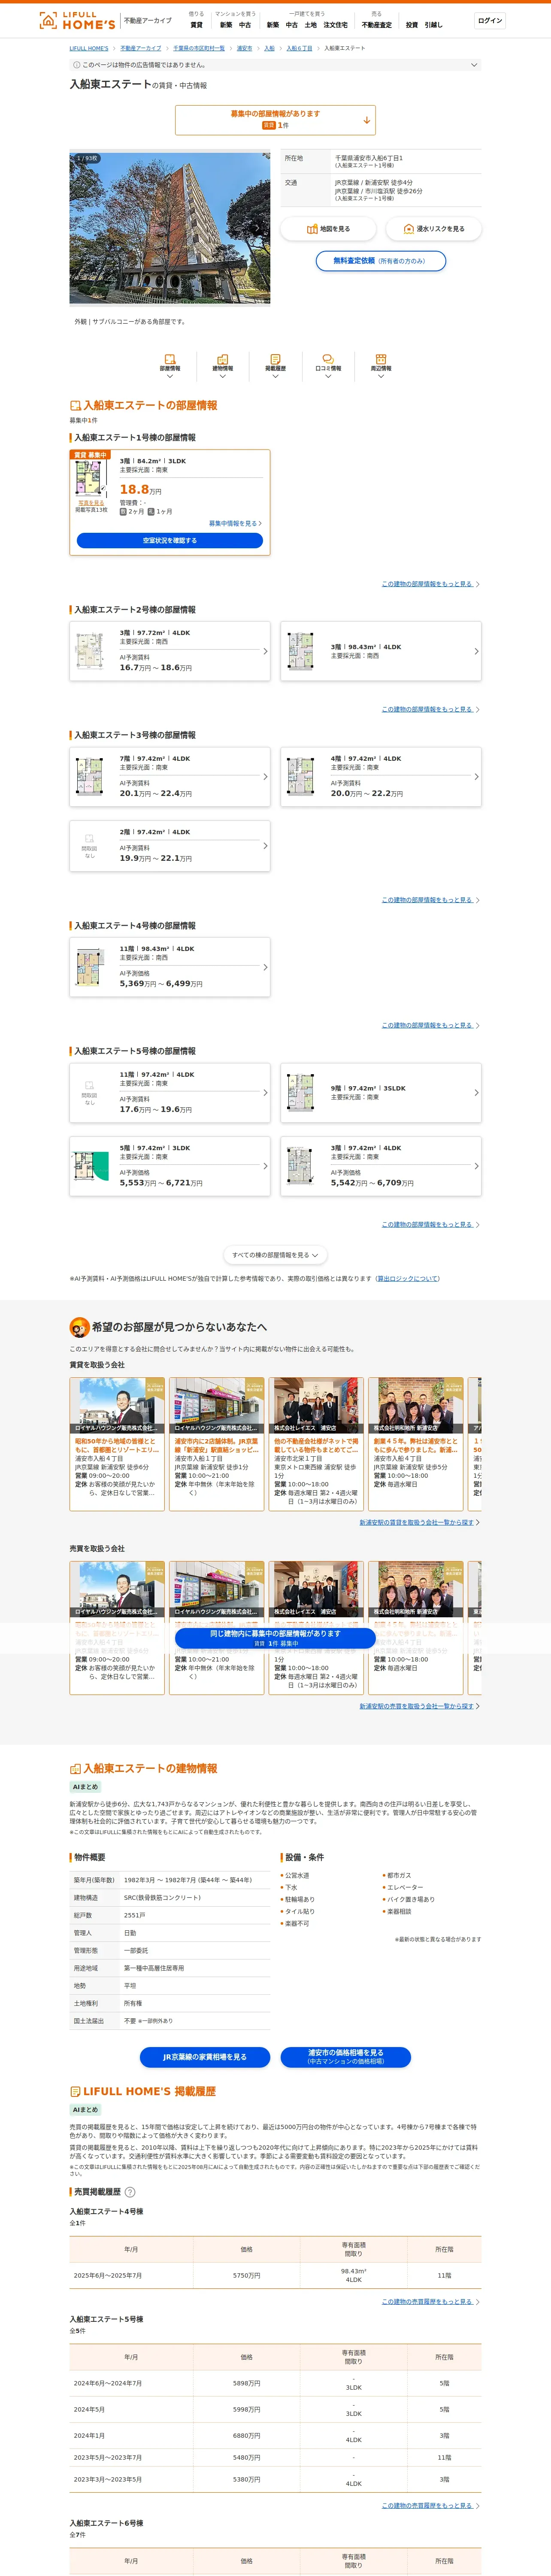Open the 2号棟 3階 98.43m² room card chevron

(x=476, y=651)
